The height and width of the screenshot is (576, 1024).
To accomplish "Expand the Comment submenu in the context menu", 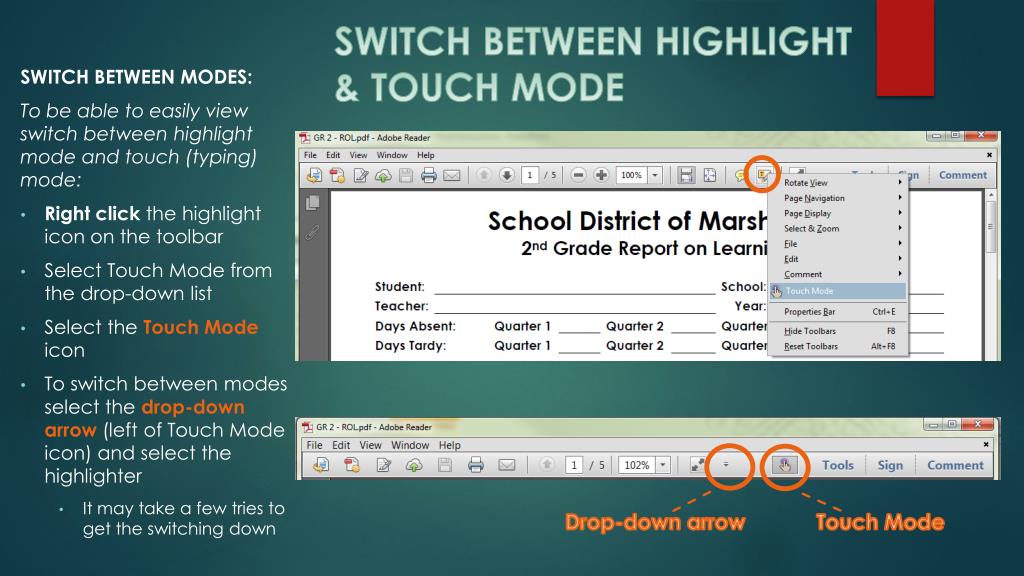I will click(838, 274).
